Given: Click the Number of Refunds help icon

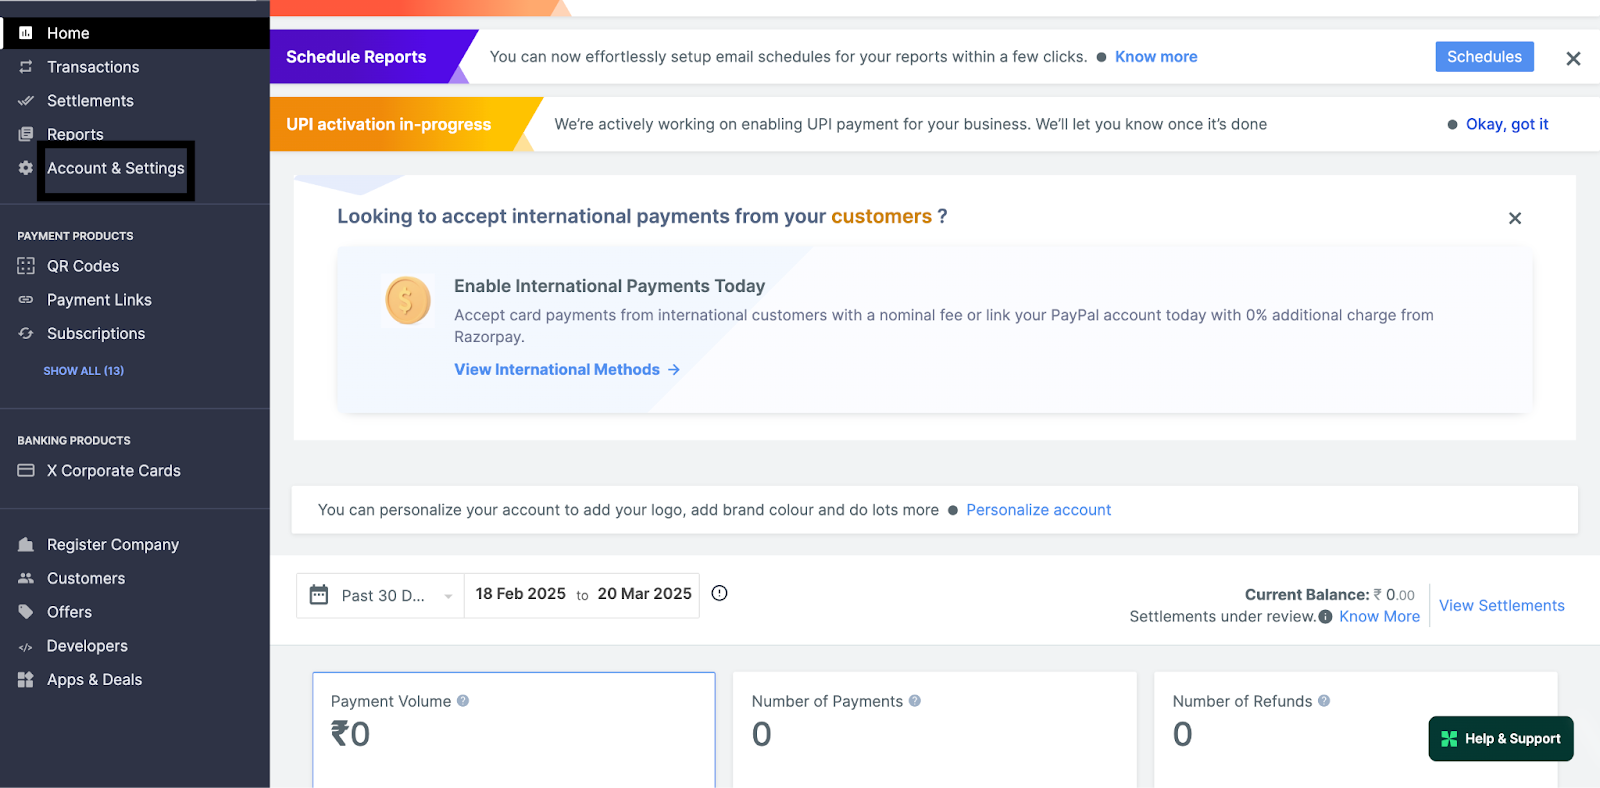Looking at the screenshot, I should point(1324,701).
